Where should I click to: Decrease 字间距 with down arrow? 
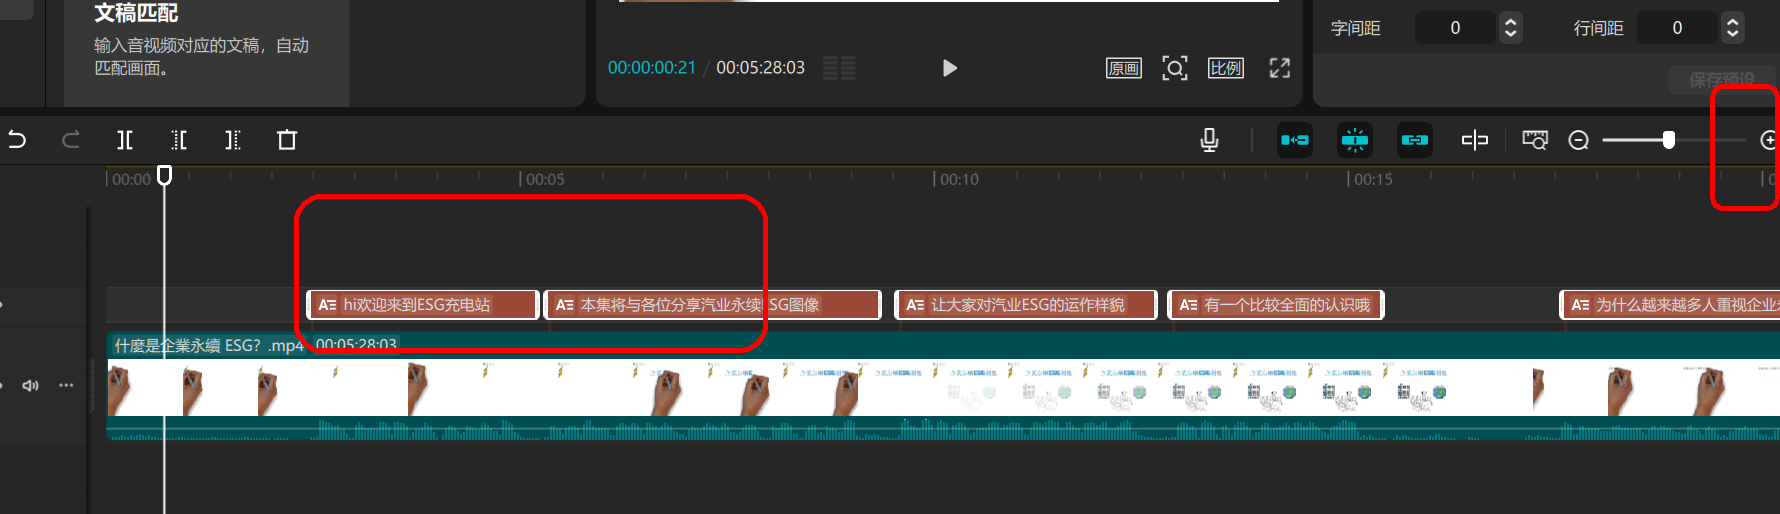pos(1511,35)
